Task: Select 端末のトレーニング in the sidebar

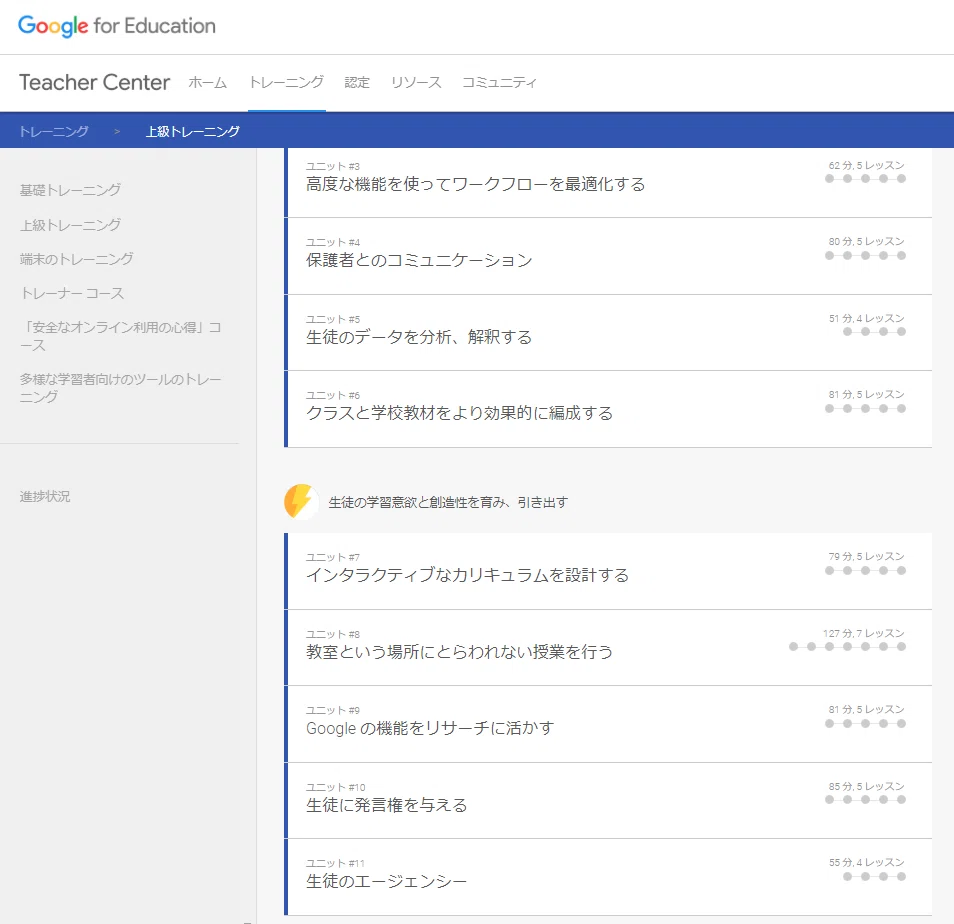Action: [76, 259]
